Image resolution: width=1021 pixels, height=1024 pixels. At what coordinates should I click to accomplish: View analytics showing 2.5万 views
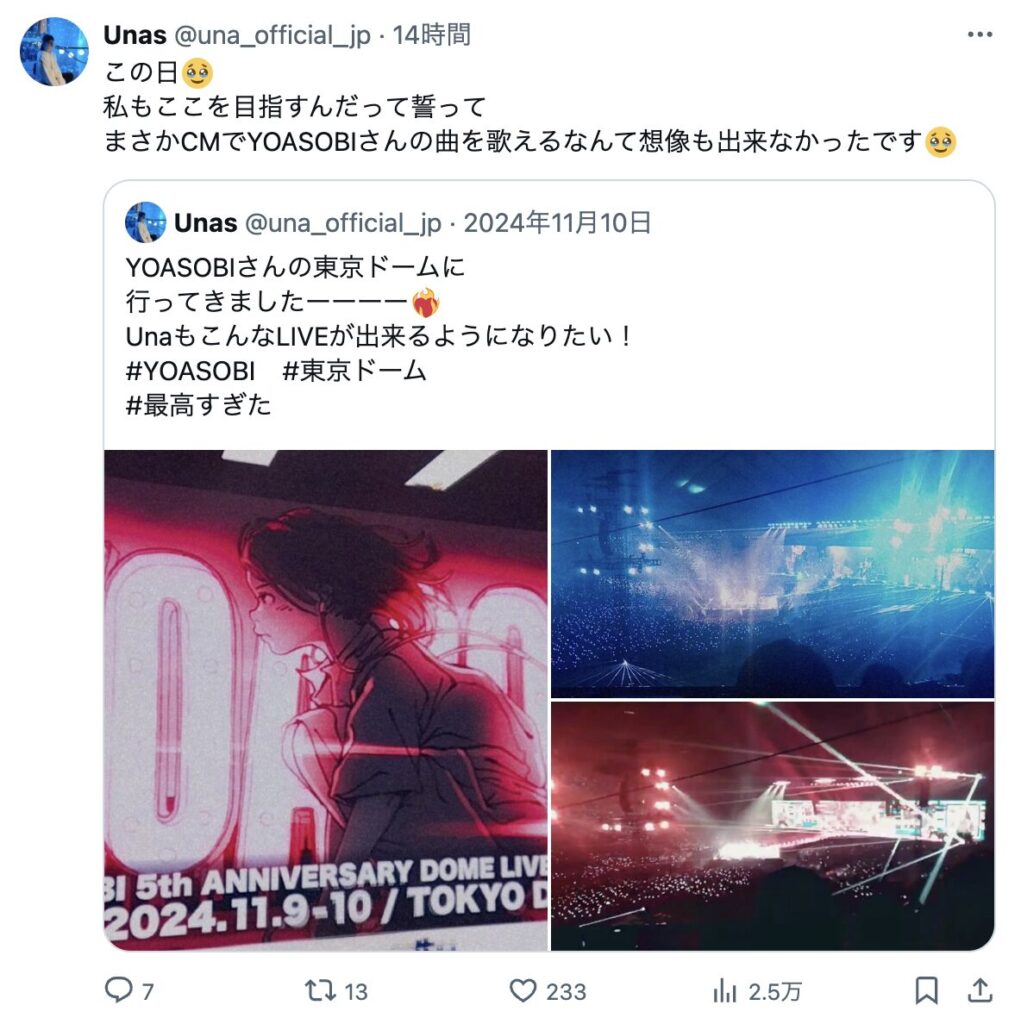[724, 991]
